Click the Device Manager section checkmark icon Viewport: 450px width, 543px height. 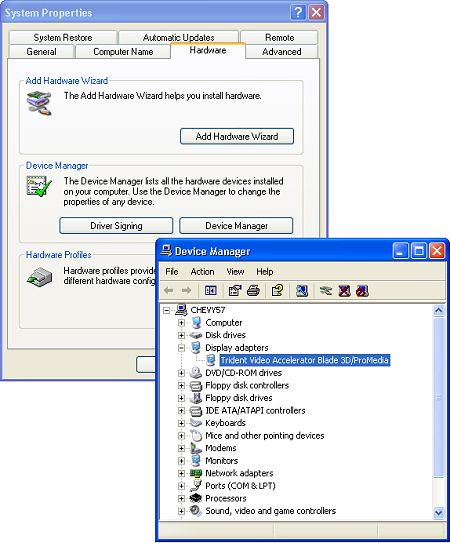pyautogui.click(x=39, y=186)
